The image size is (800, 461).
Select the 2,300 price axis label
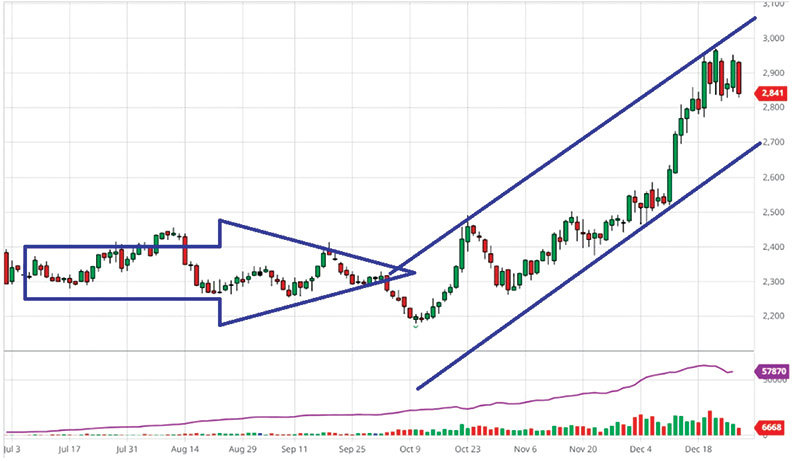click(772, 281)
